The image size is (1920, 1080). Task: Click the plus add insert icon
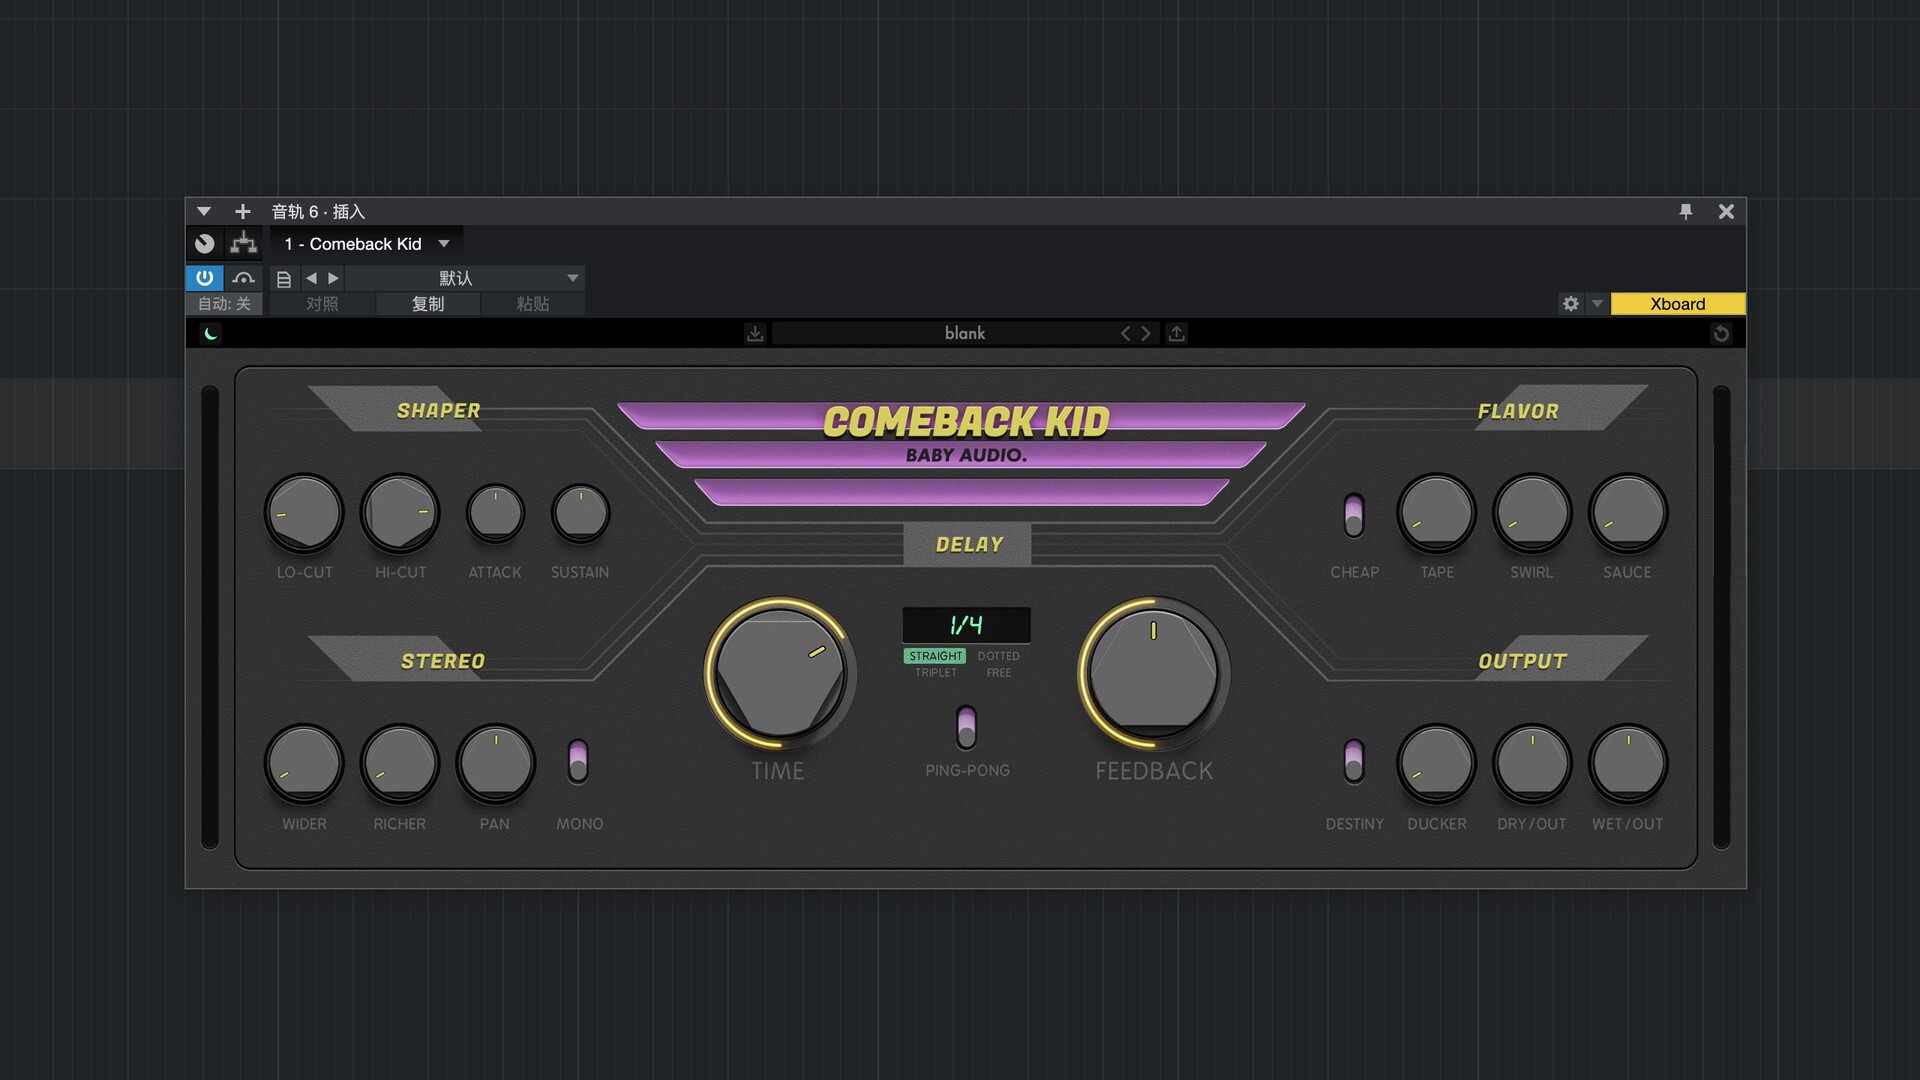[x=242, y=212]
